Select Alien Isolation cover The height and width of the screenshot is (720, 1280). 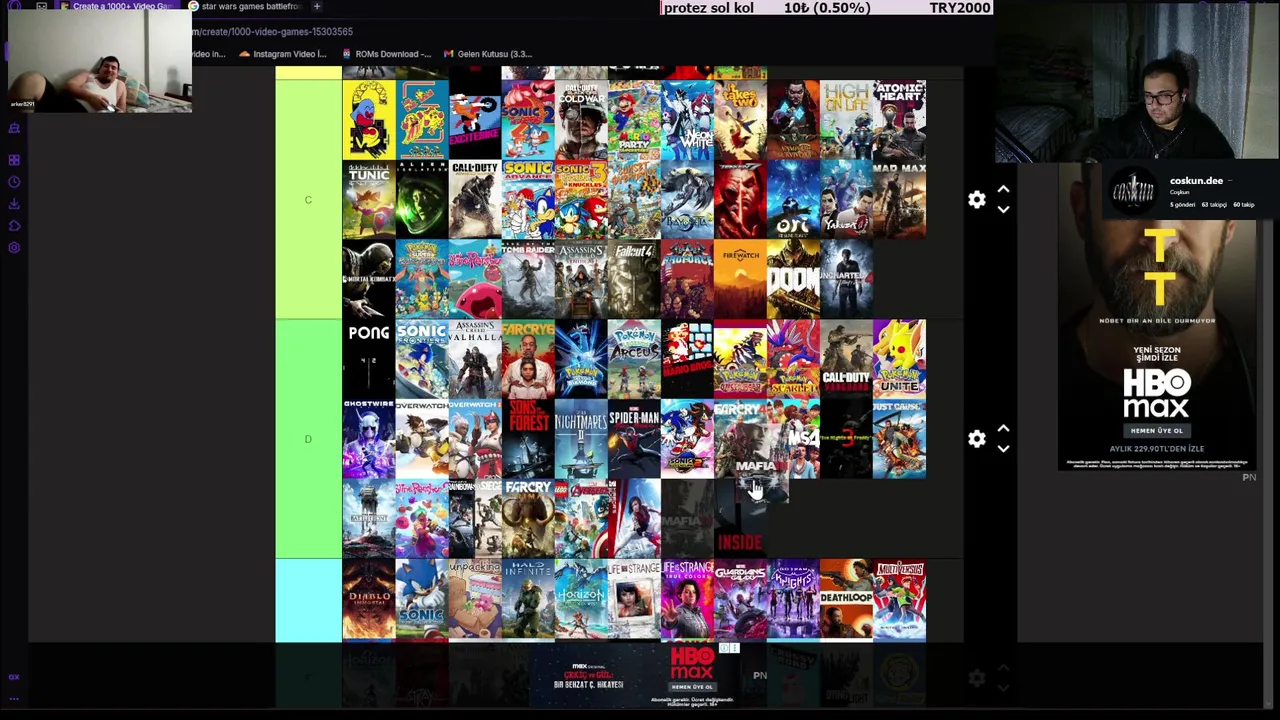click(x=422, y=200)
